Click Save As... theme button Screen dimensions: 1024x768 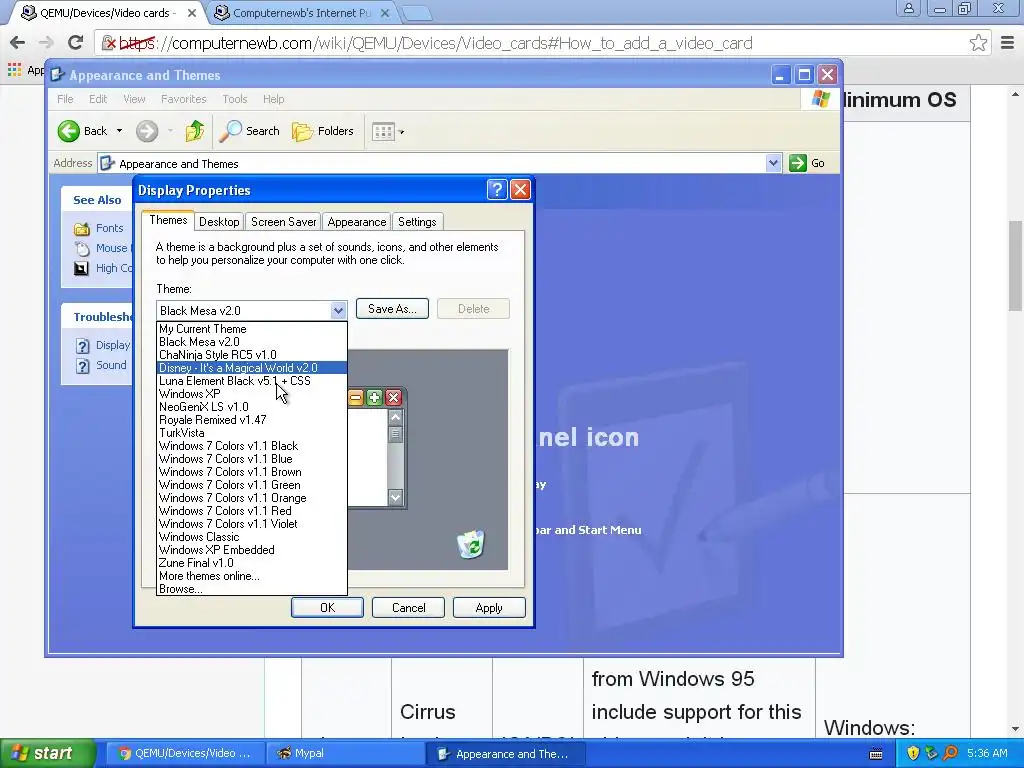(392, 309)
